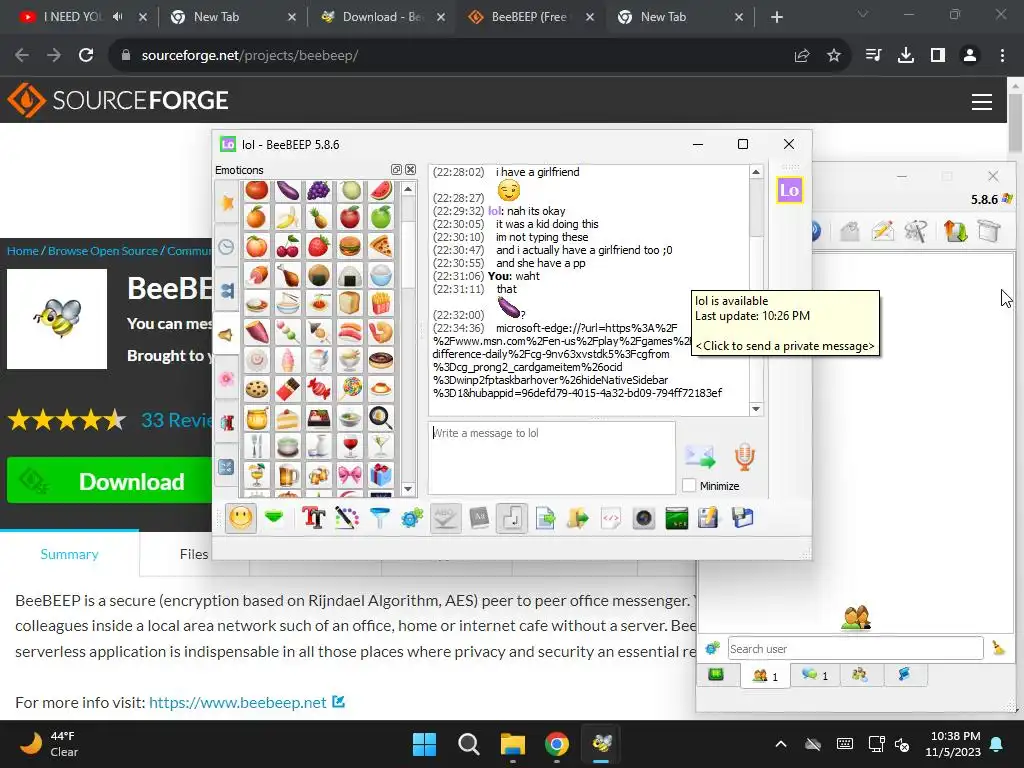The width and height of the screenshot is (1024, 768).
Task: Record a voice message with the microphone icon
Action: click(744, 456)
